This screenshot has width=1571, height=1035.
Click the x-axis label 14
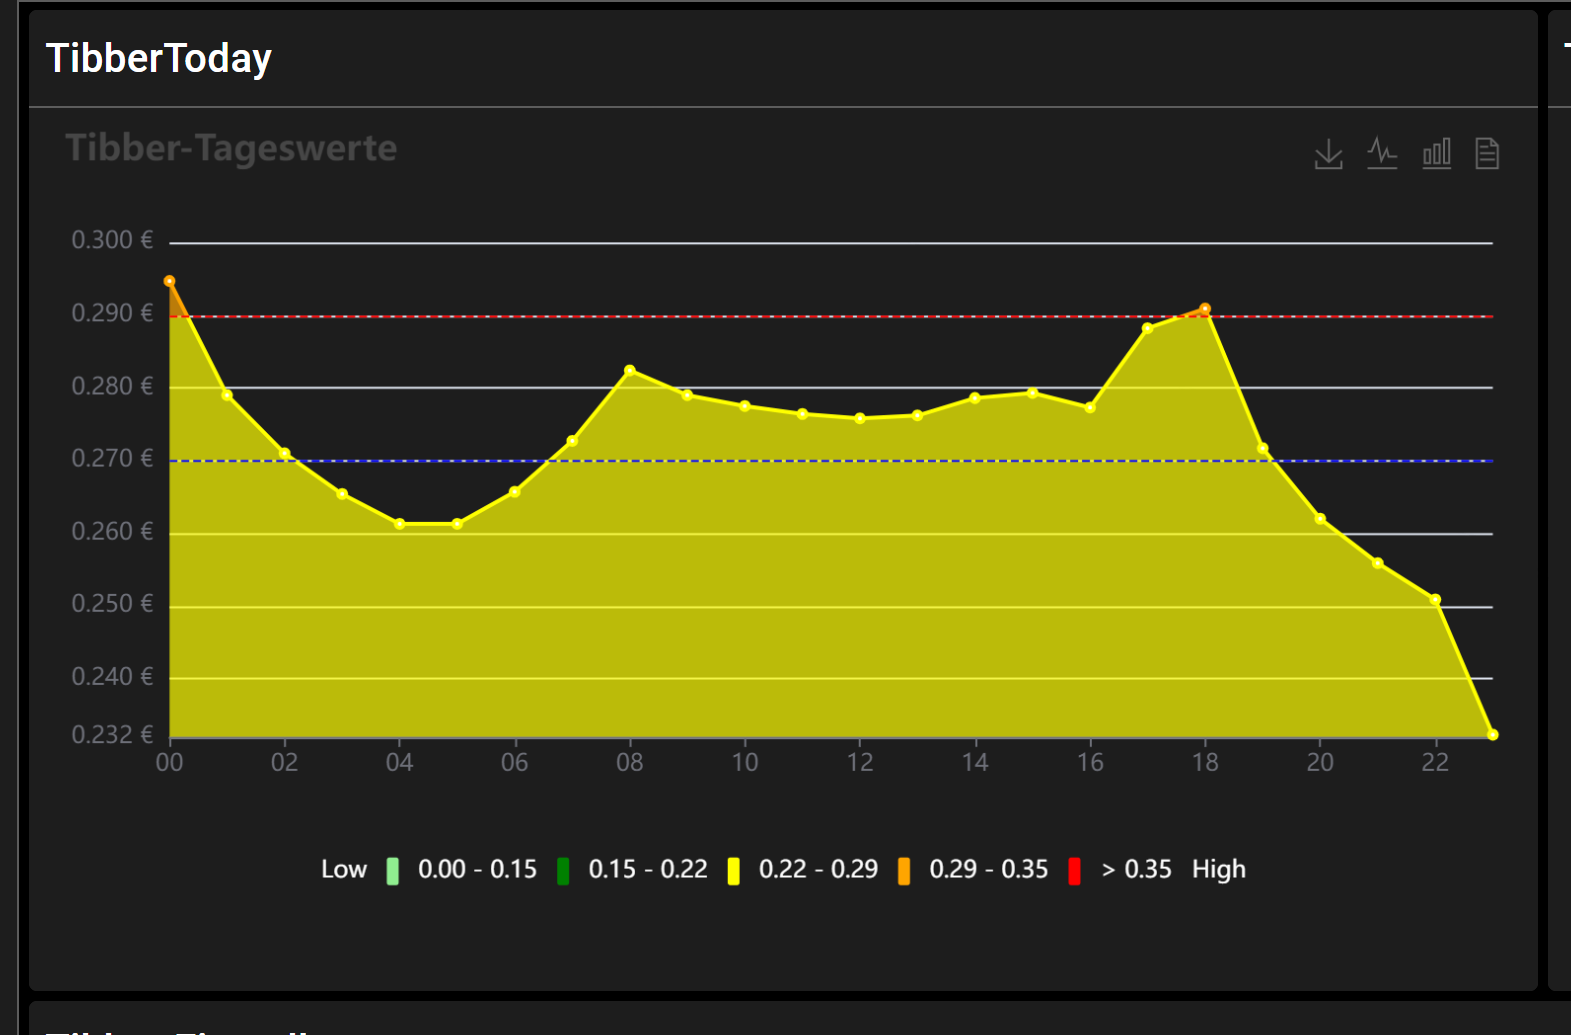click(975, 762)
